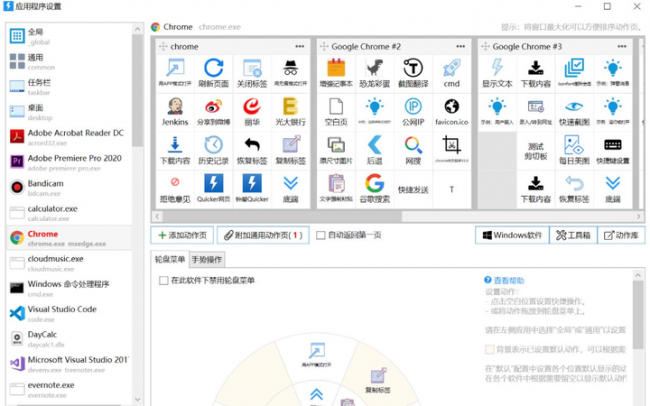Open the Windows软件 button
650x406 pixels.
512,235
